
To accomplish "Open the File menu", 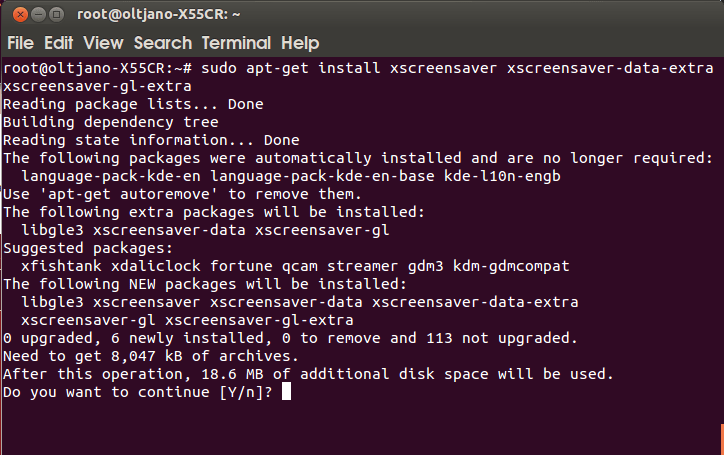I will click(21, 43).
